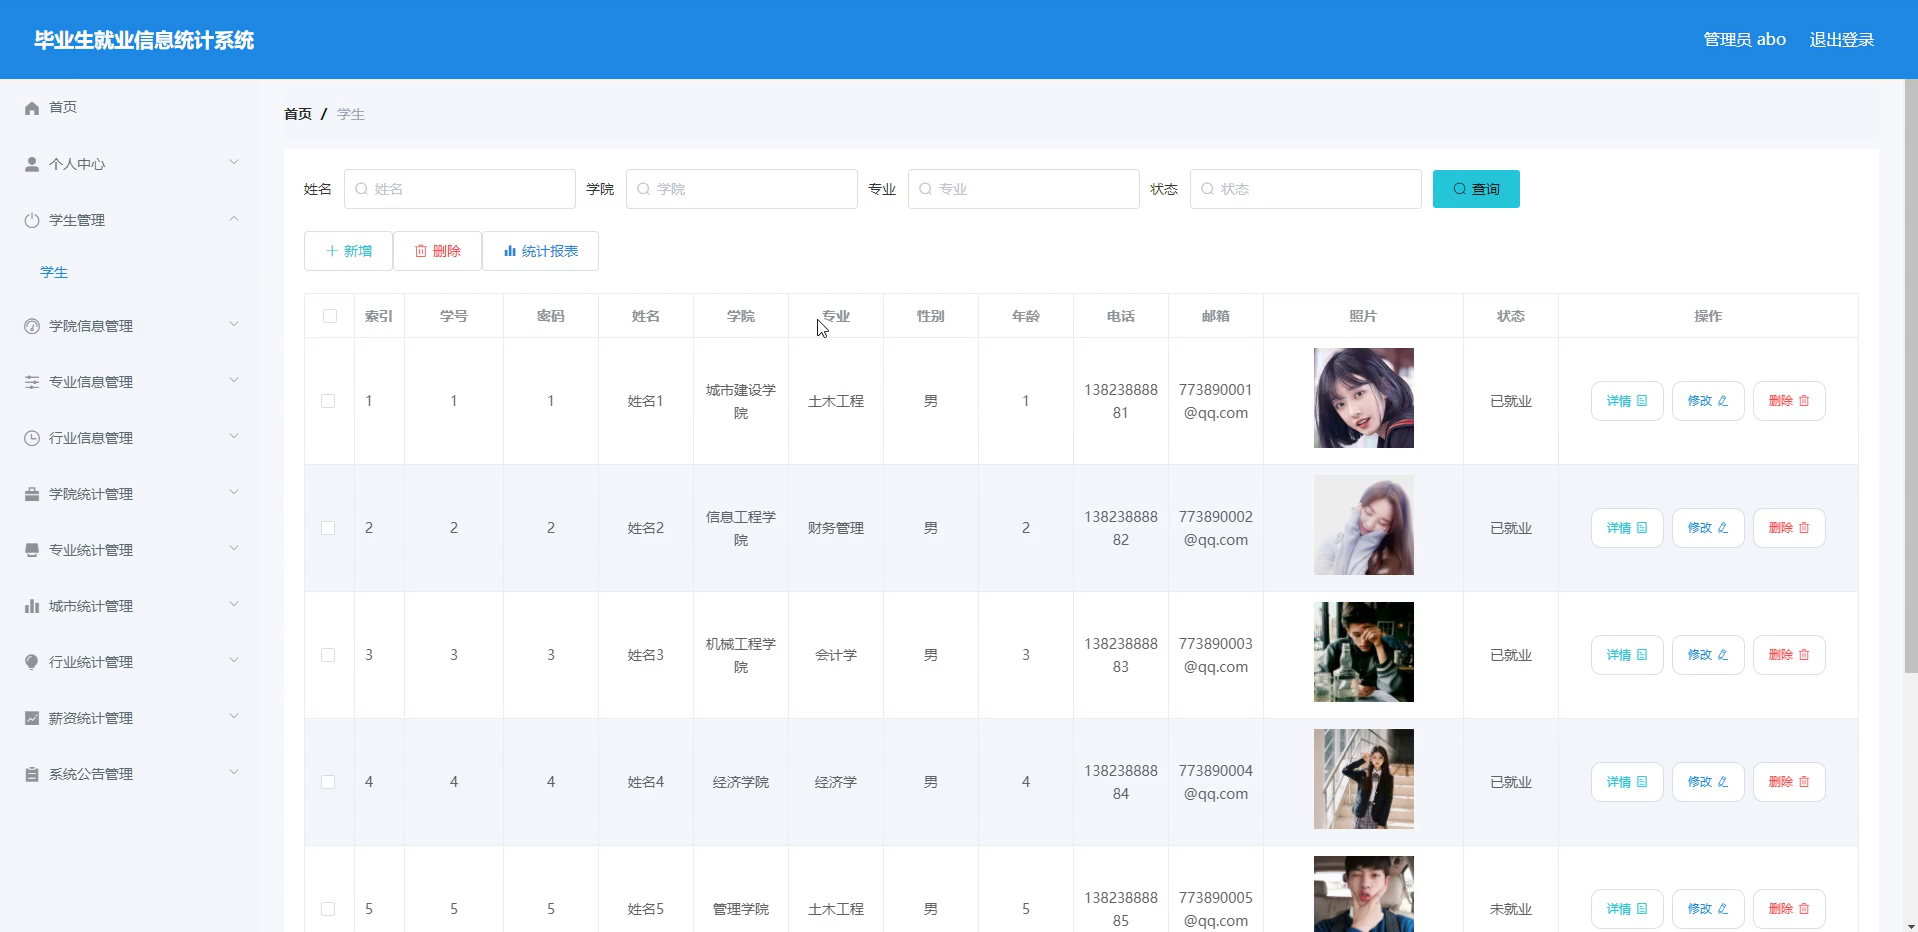Screen dimensions: 1918x932
Task: Open the 薪资统计管理 menu
Action: pyautogui.click(x=130, y=718)
